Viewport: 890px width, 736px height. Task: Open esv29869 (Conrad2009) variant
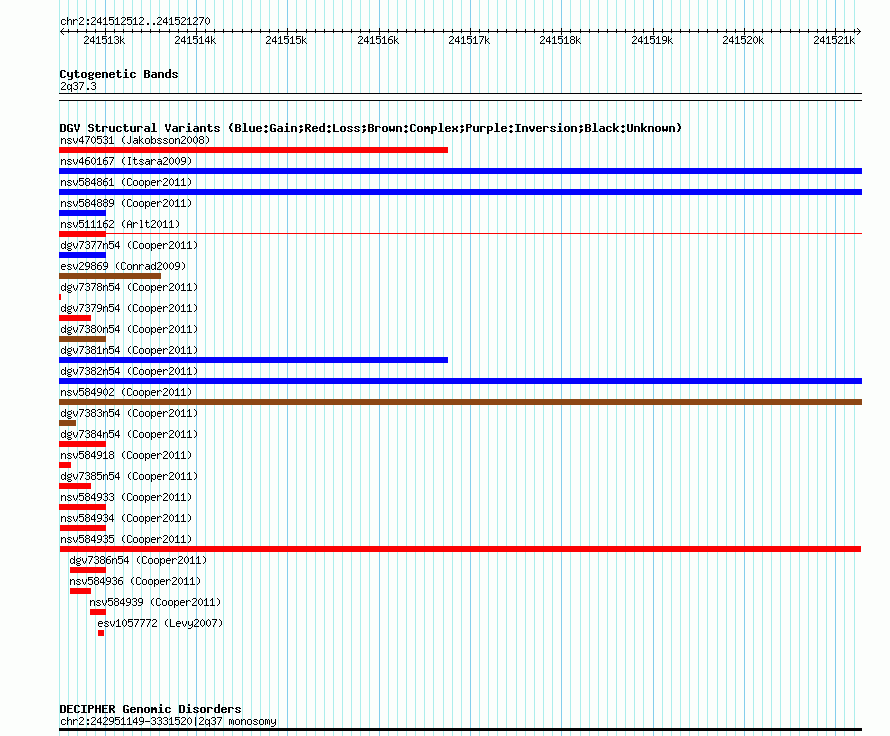click(123, 266)
